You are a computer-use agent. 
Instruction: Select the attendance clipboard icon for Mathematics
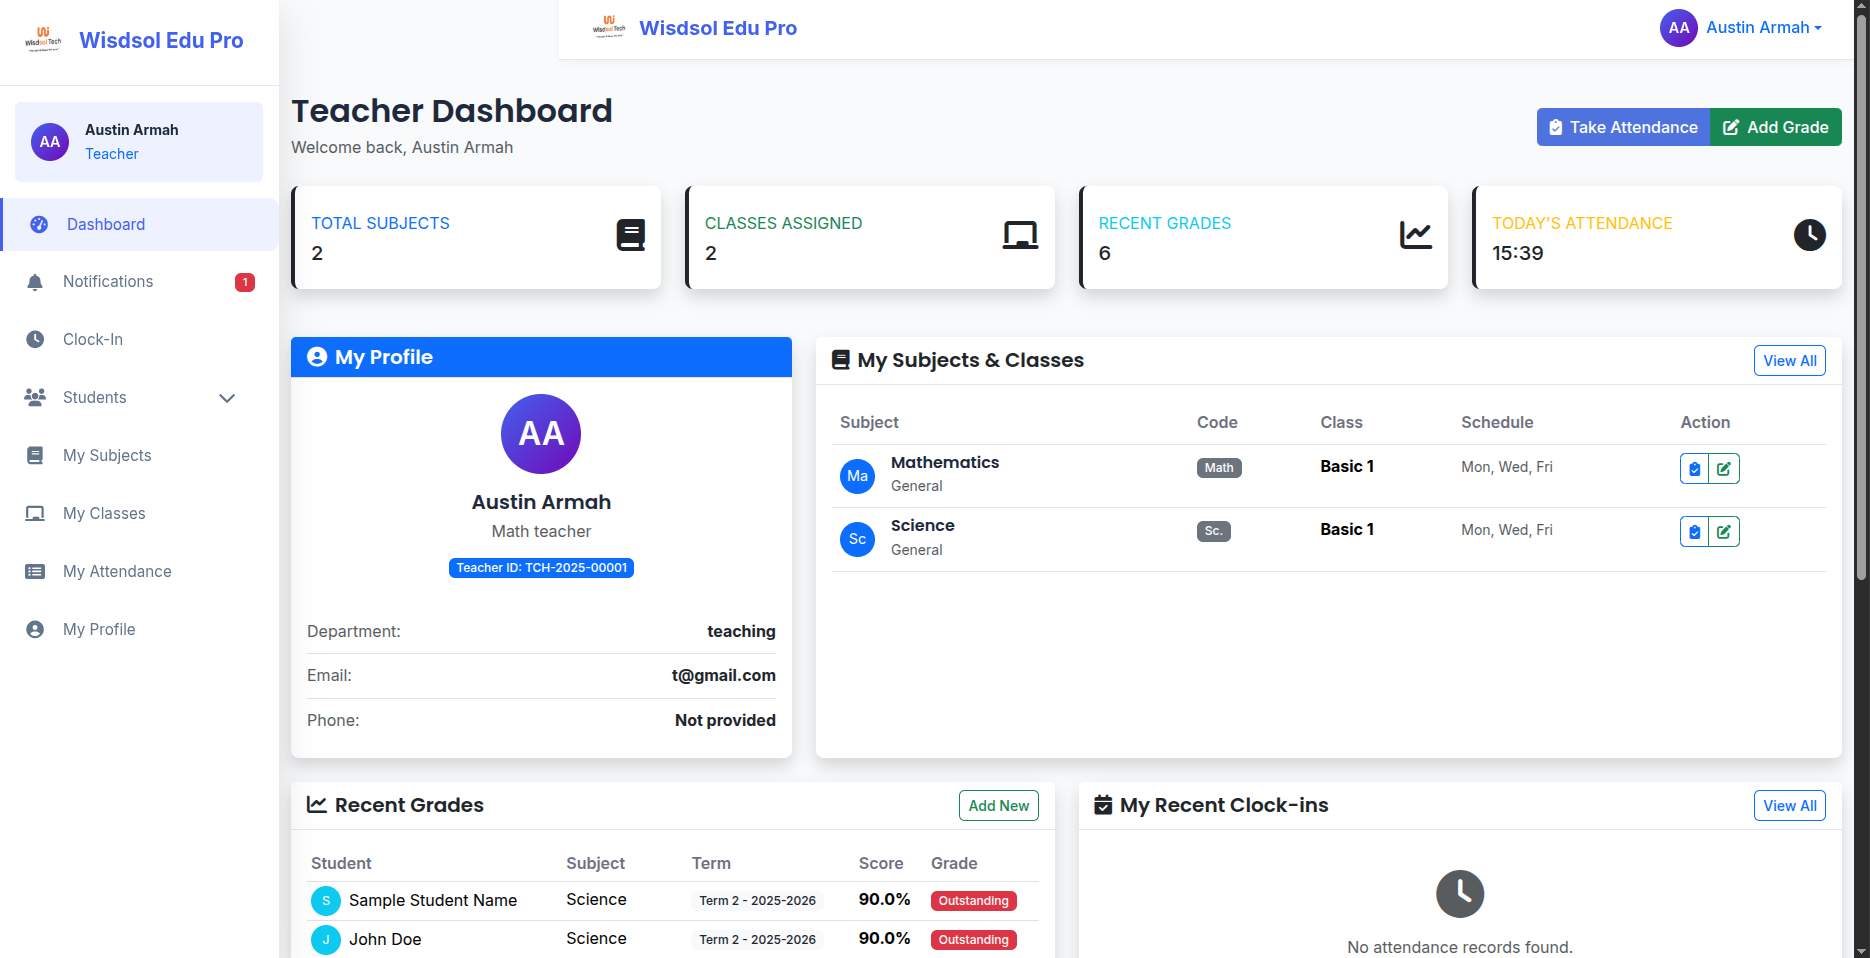click(1694, 468)
